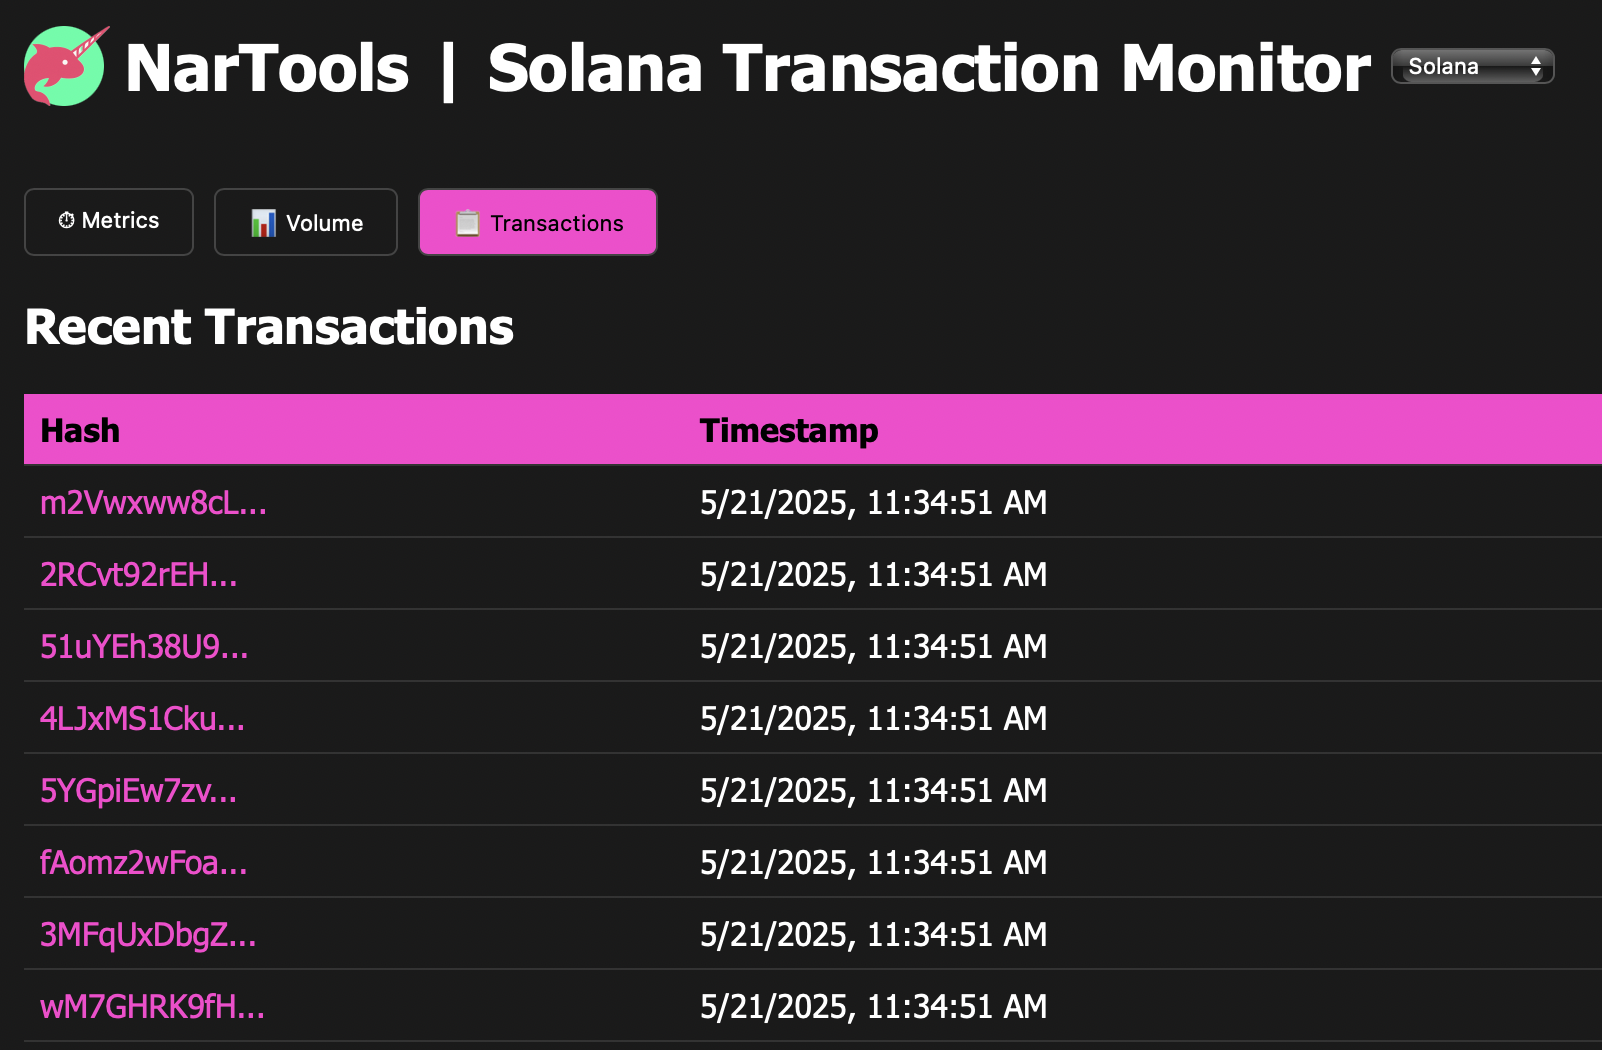Open transaction hash wM7GHRK9fH...
The width and height of the screenshot is (1602, 1050).
pyautogui.click(x=152, y=1006)
